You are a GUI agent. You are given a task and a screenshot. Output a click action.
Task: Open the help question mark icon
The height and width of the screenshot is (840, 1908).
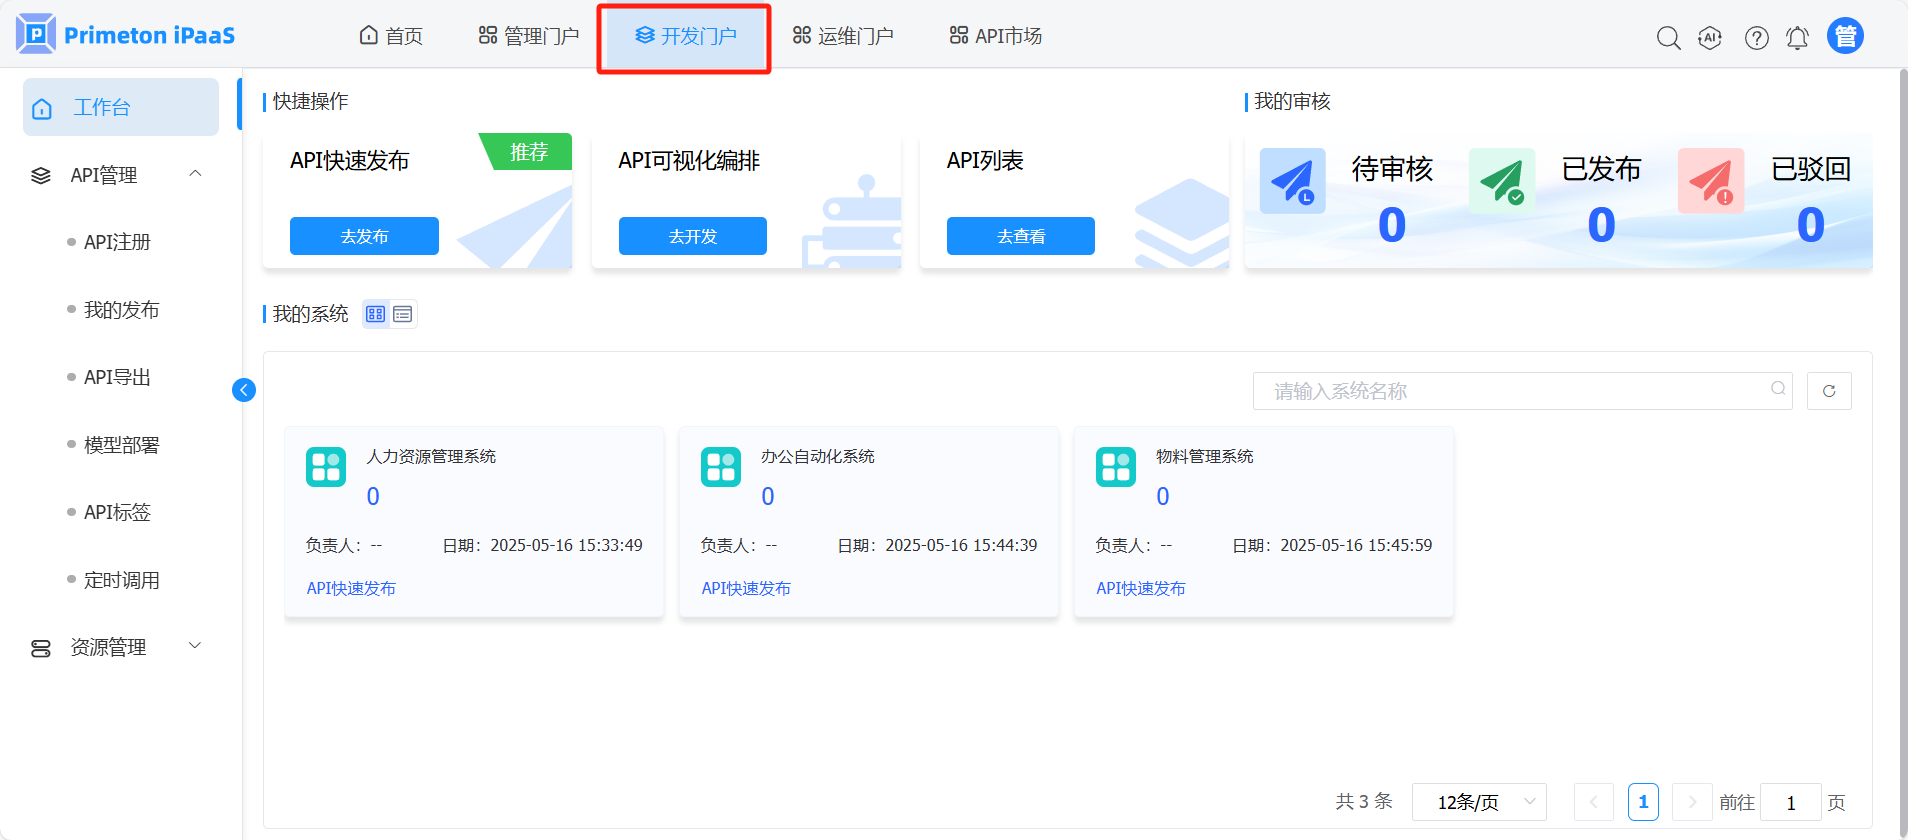pyautogui.click(x=1756, y=38)
